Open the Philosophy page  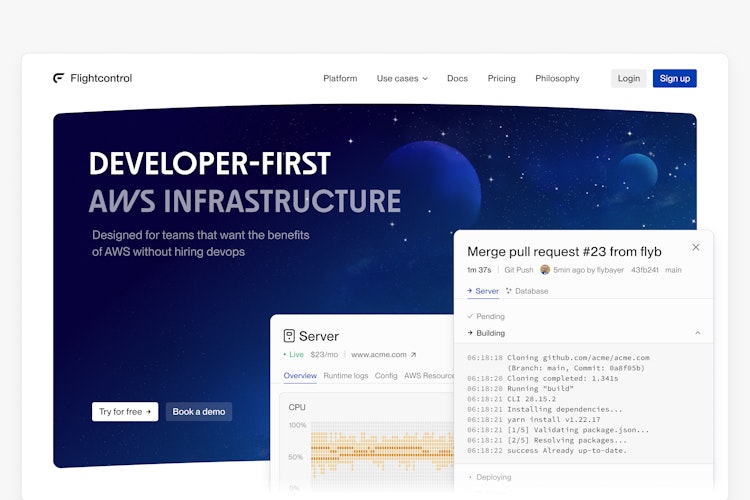557,78
